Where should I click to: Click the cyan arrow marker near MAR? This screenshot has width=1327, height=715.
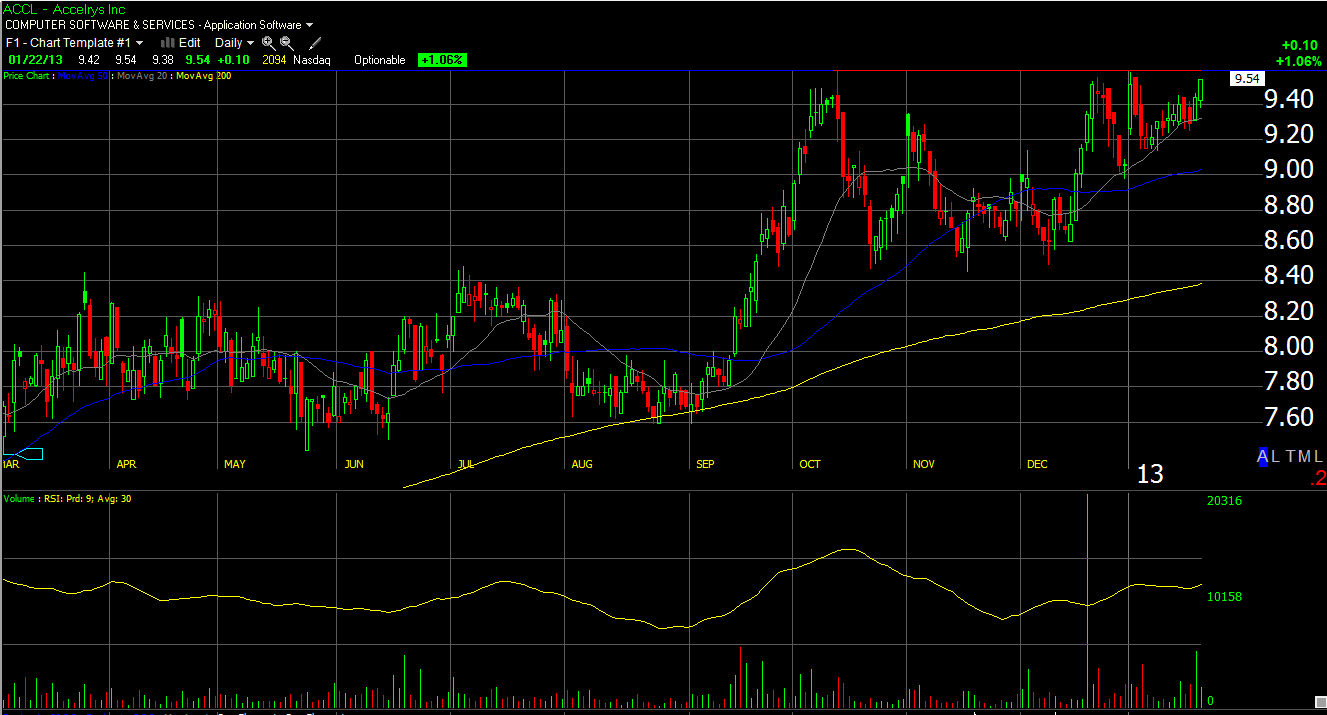[29, 455]
